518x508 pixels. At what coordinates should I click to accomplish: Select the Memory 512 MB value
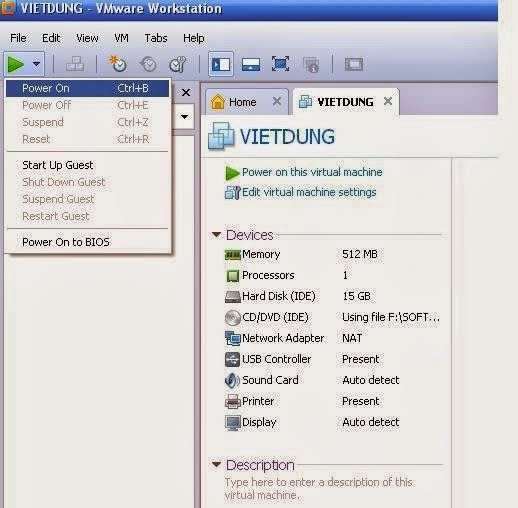tap(360, 254)
